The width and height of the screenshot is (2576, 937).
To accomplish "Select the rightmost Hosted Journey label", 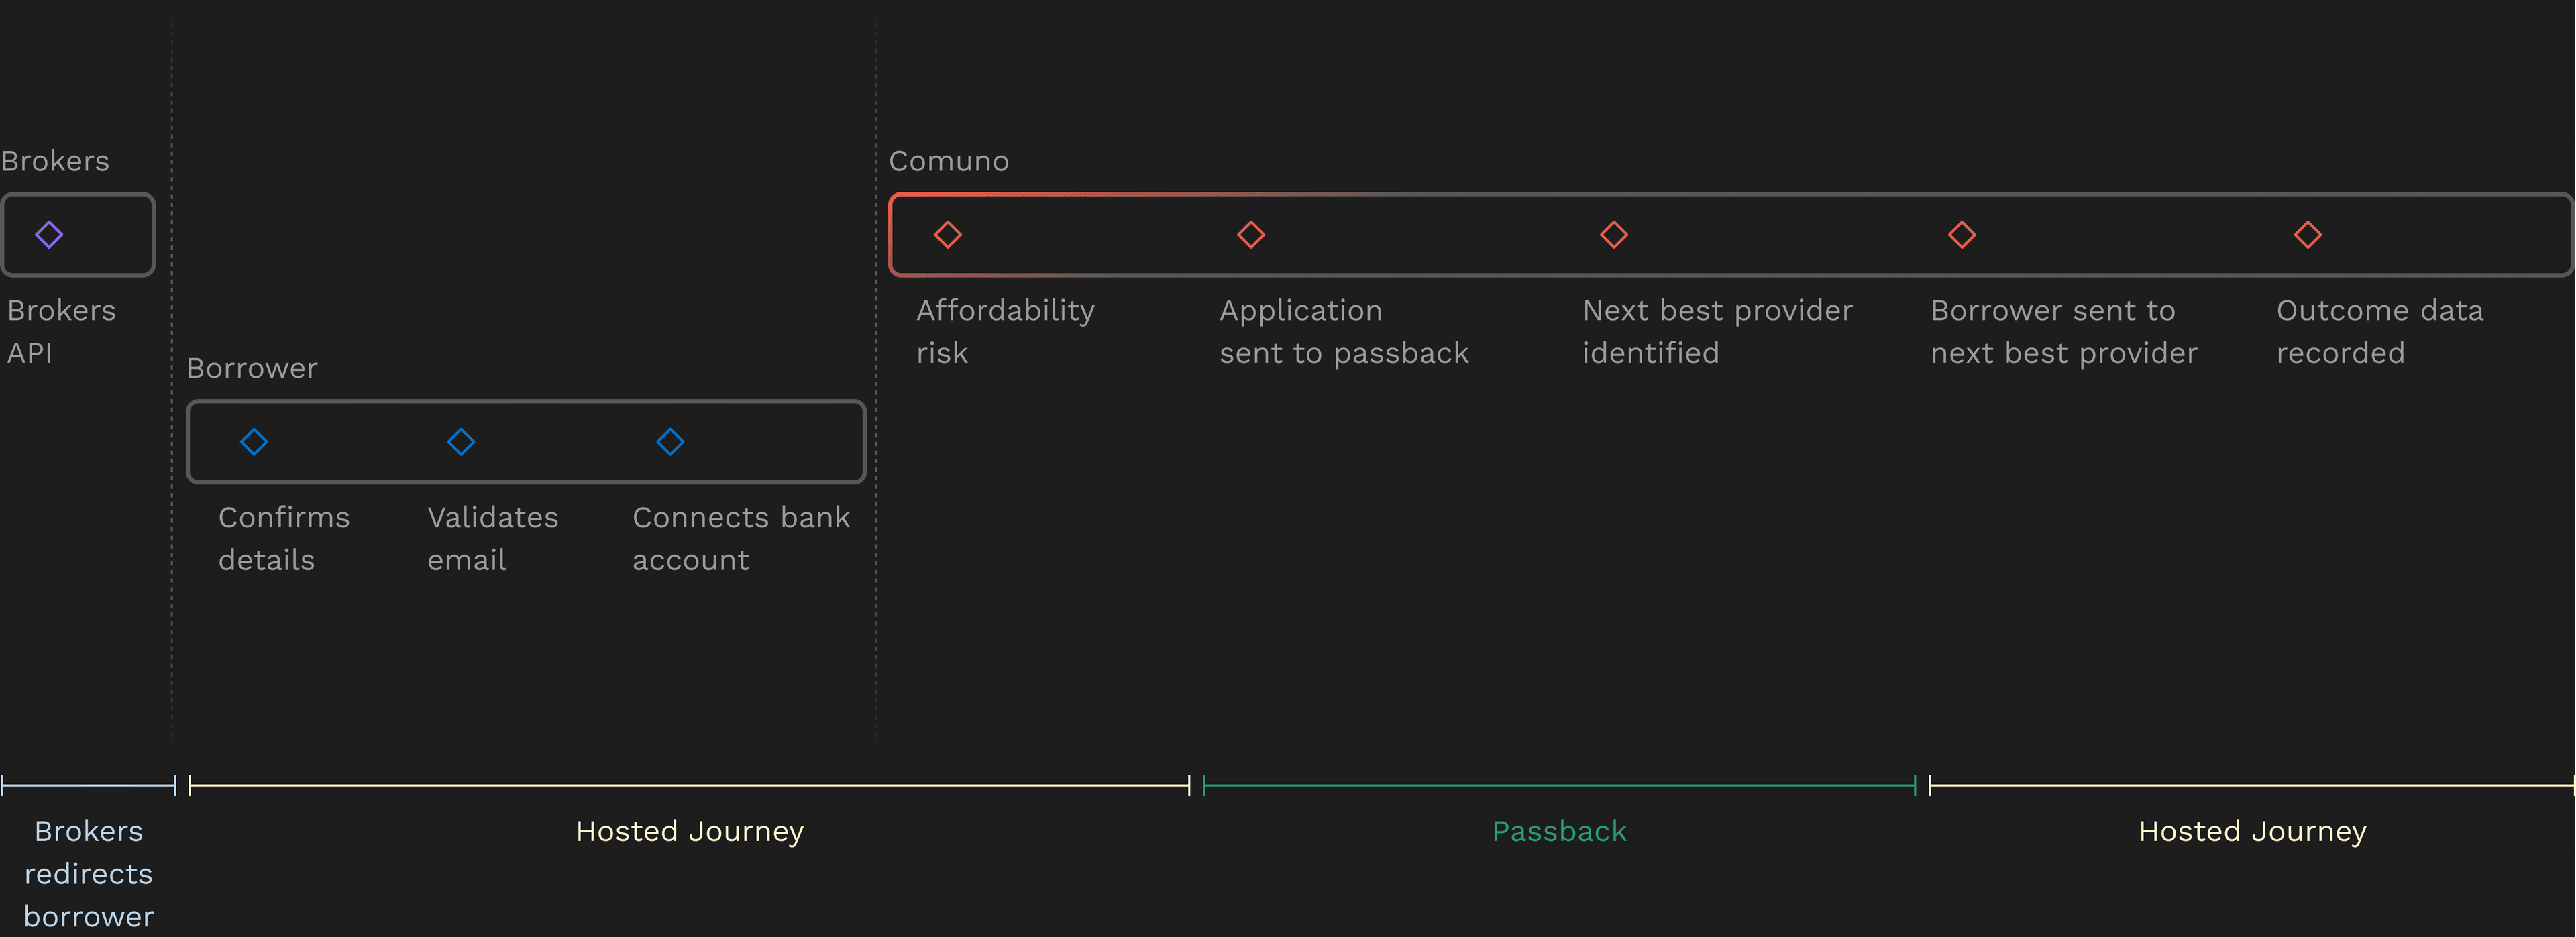I will 2252,831.
